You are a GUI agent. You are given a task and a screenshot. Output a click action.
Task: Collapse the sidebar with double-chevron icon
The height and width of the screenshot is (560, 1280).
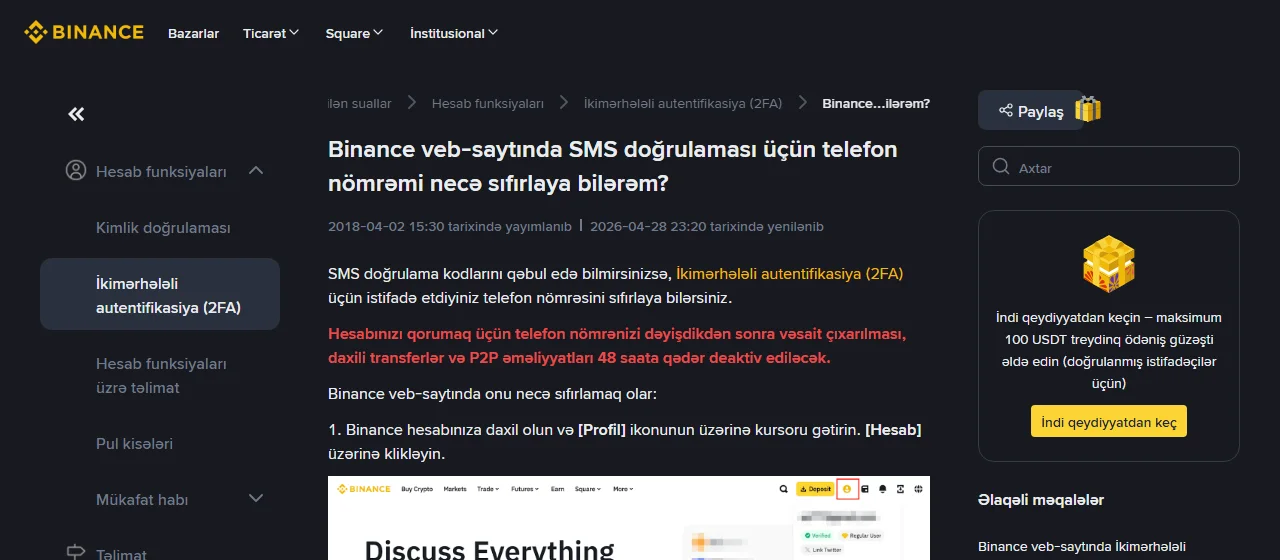76,114
